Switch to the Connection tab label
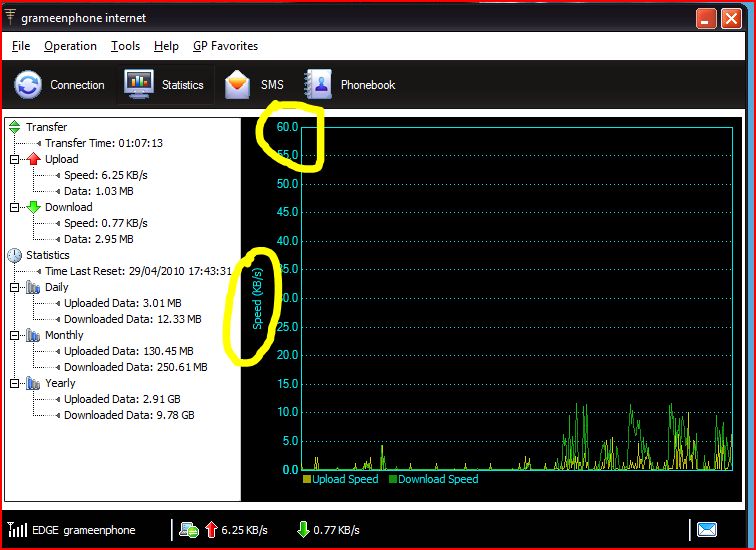The height and width of the screenshot is (550, 756). click(x=77, y=85)
